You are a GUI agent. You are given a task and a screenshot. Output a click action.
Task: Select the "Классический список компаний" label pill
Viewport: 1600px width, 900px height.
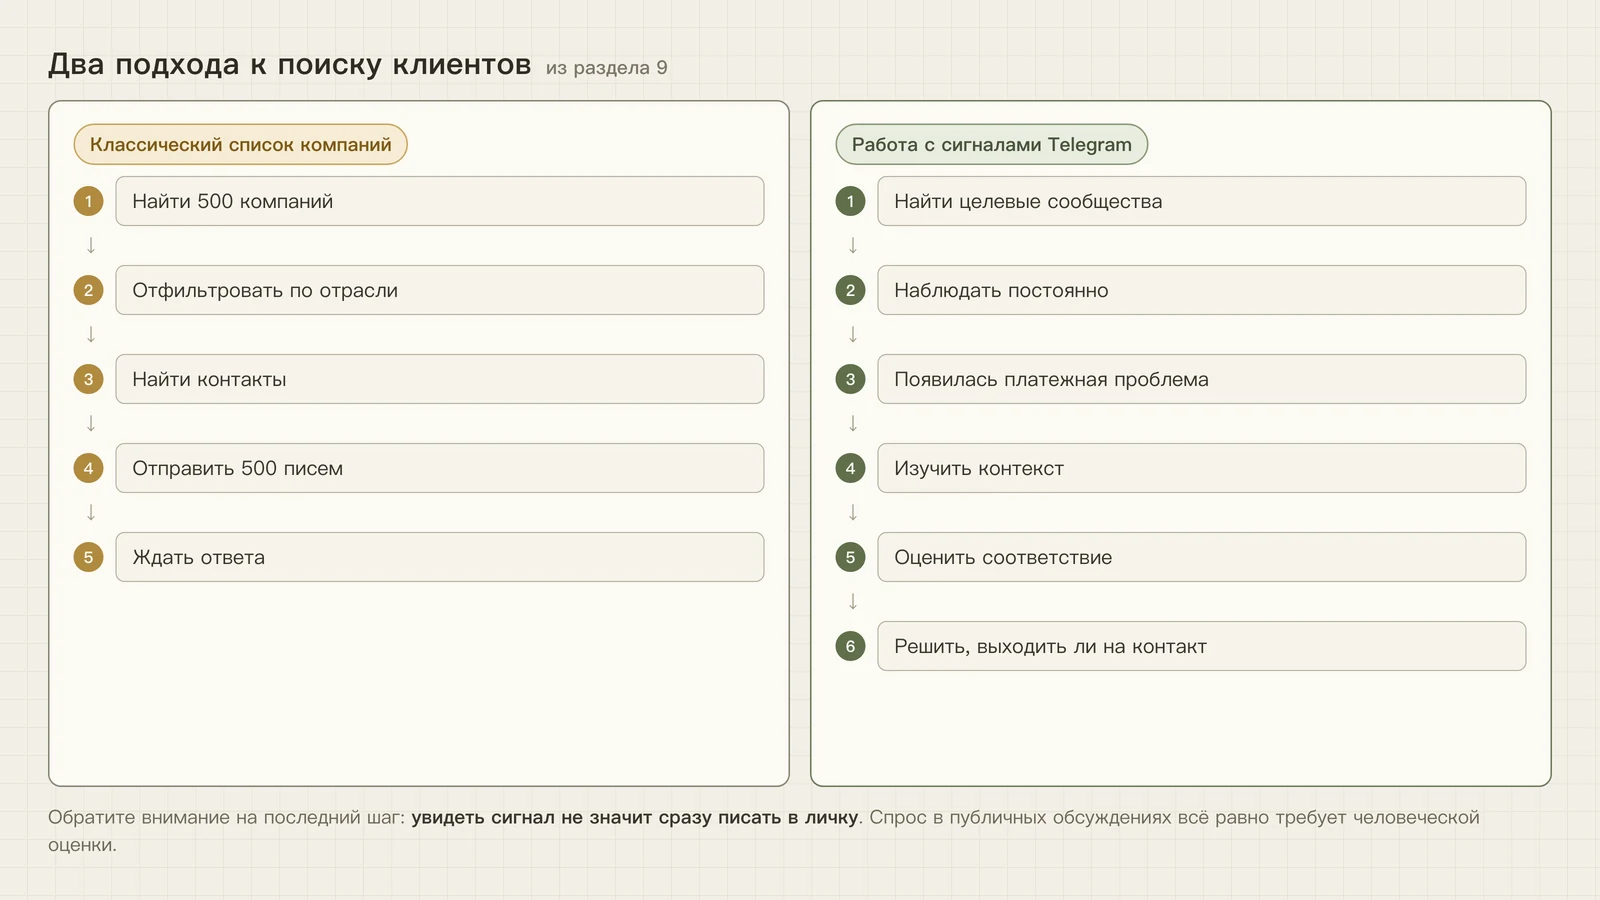point(241,144)
